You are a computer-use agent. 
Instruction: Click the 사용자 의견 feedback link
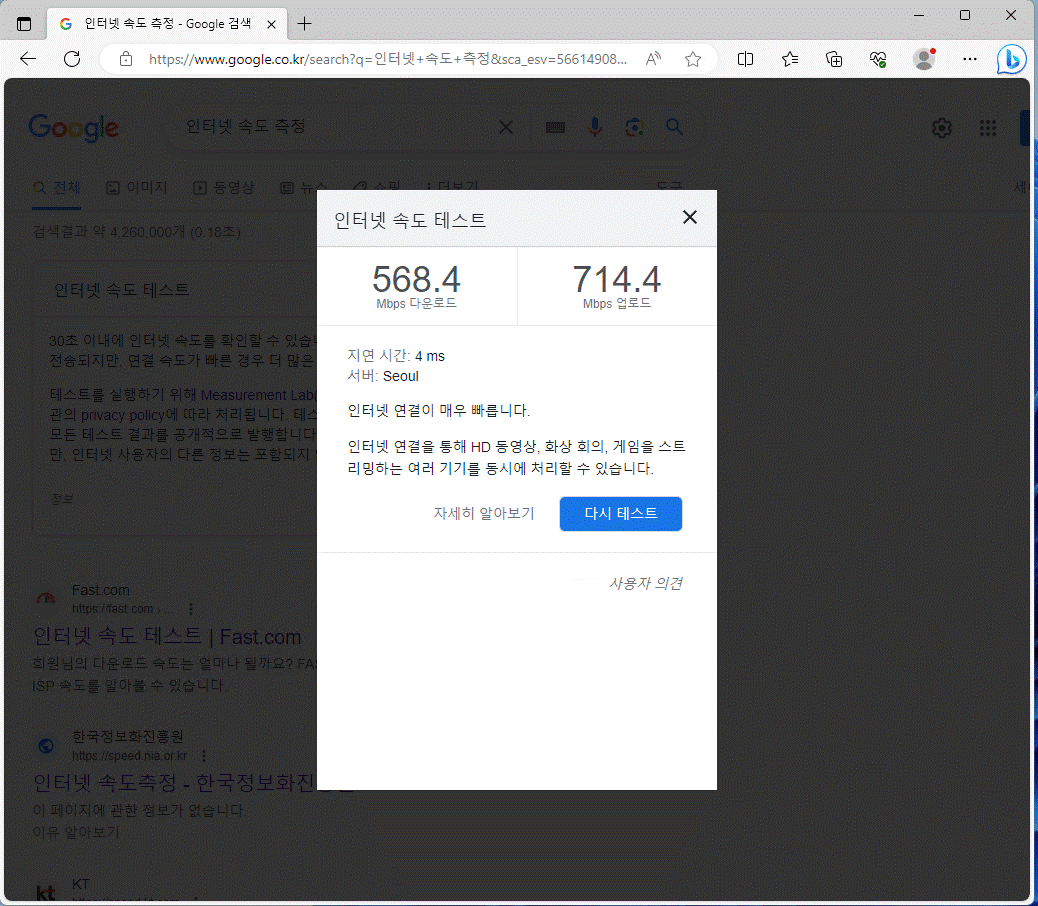[x=645, y=584]
